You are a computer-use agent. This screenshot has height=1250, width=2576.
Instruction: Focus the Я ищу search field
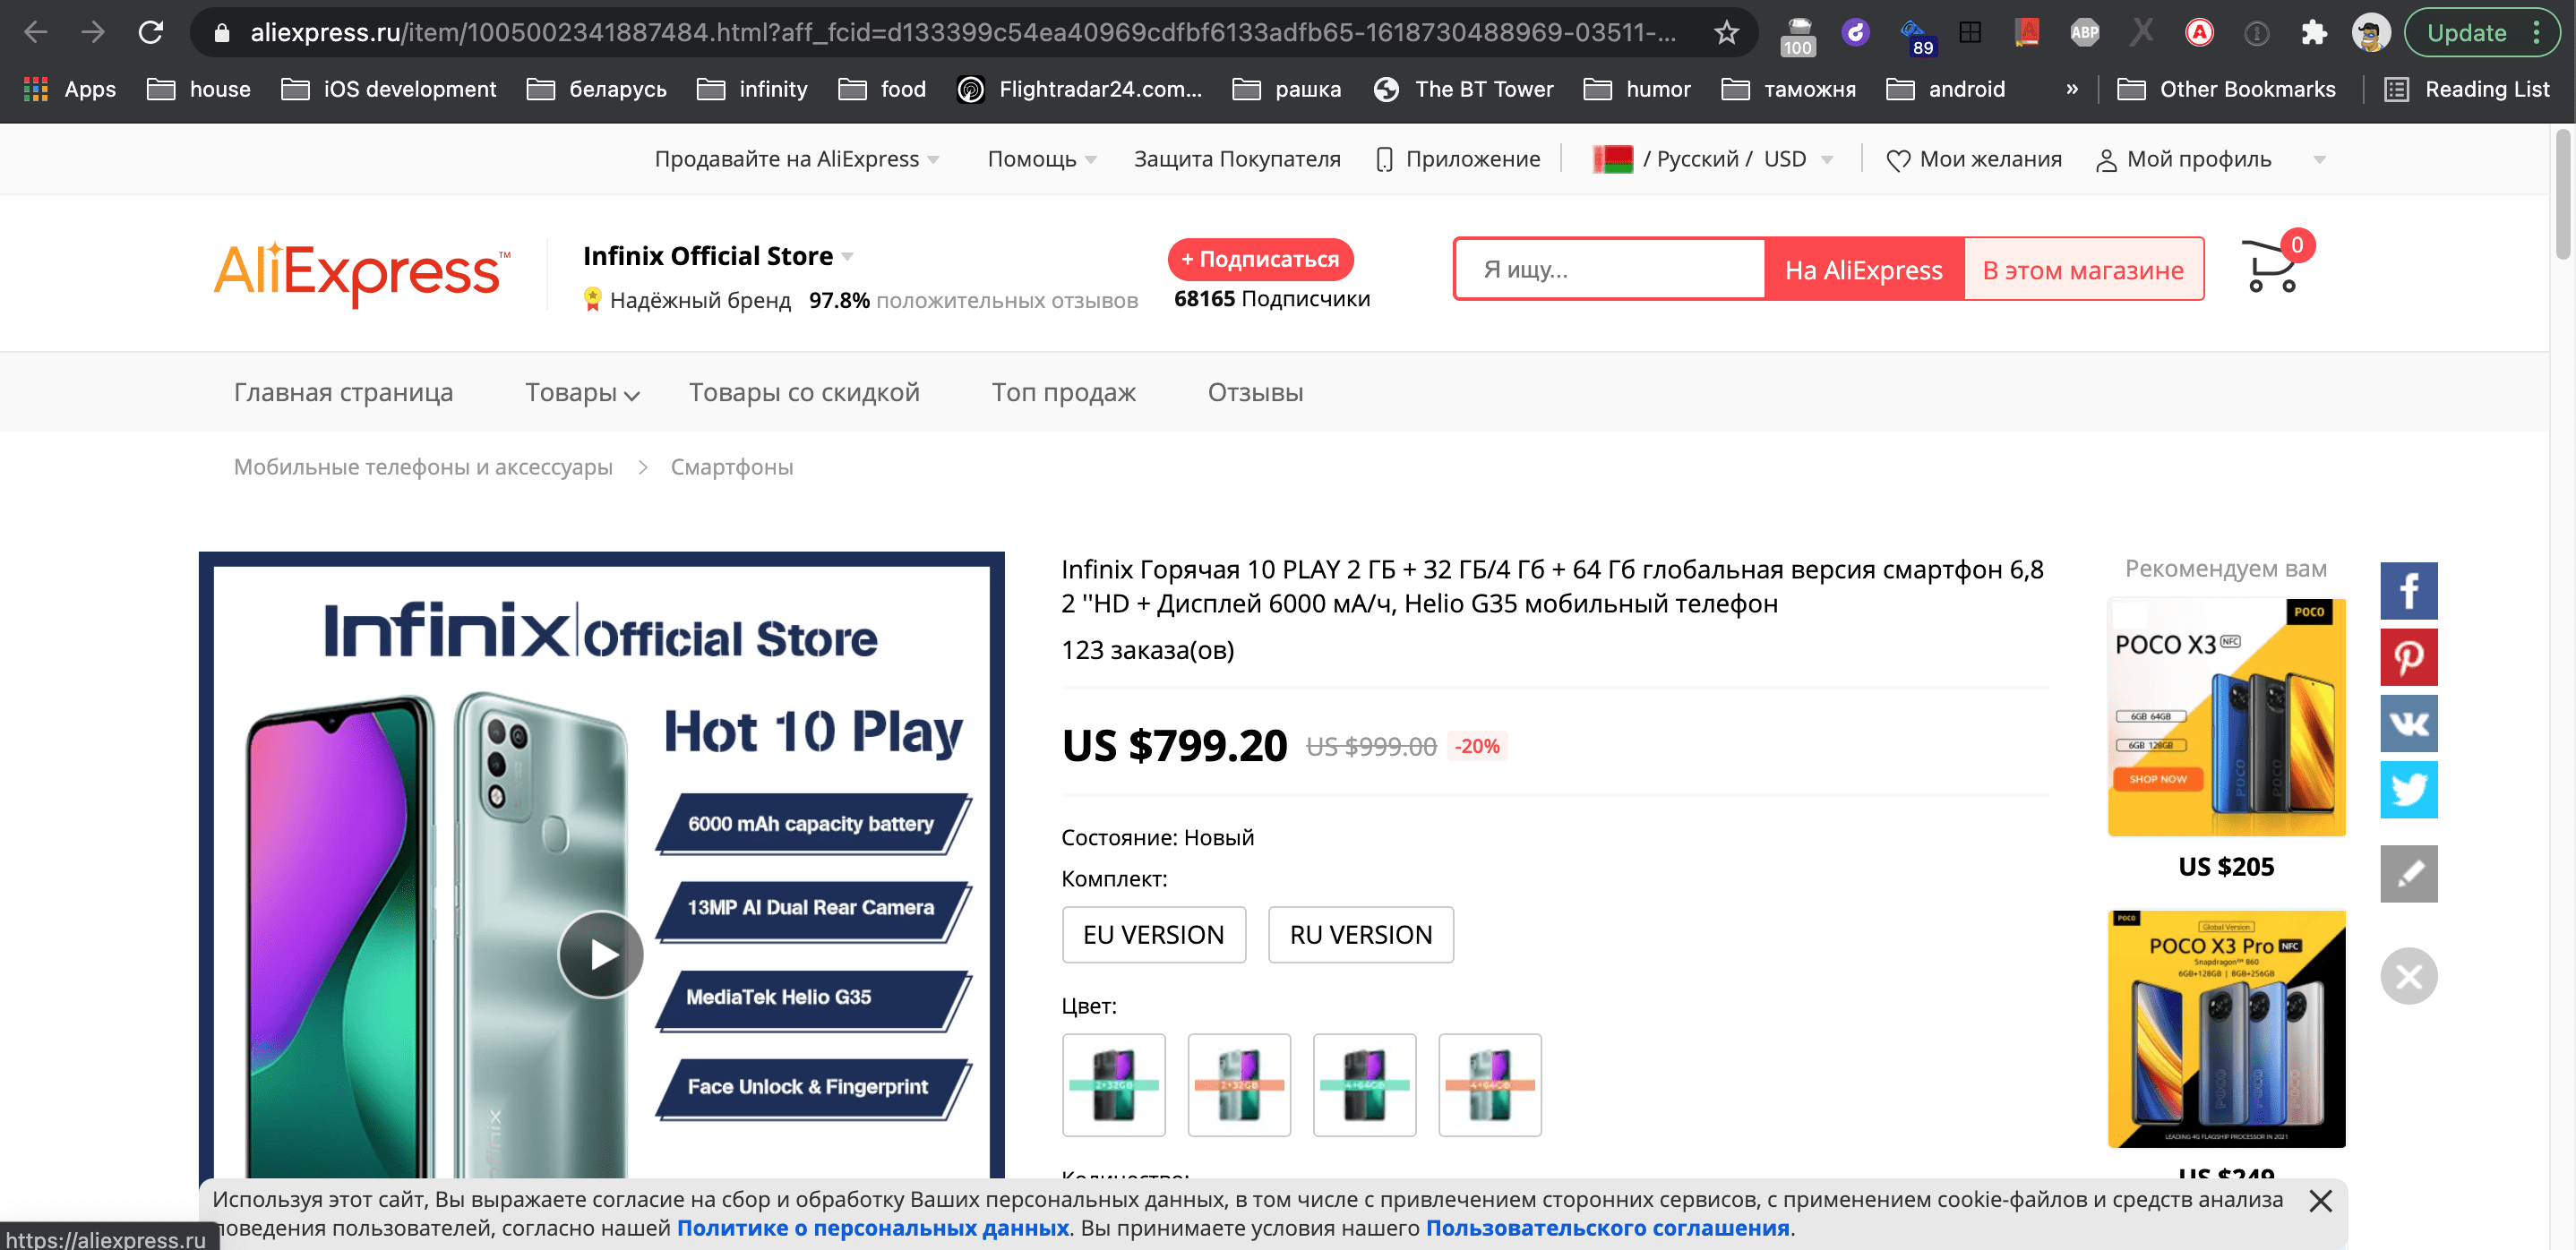pos(1610,269)
